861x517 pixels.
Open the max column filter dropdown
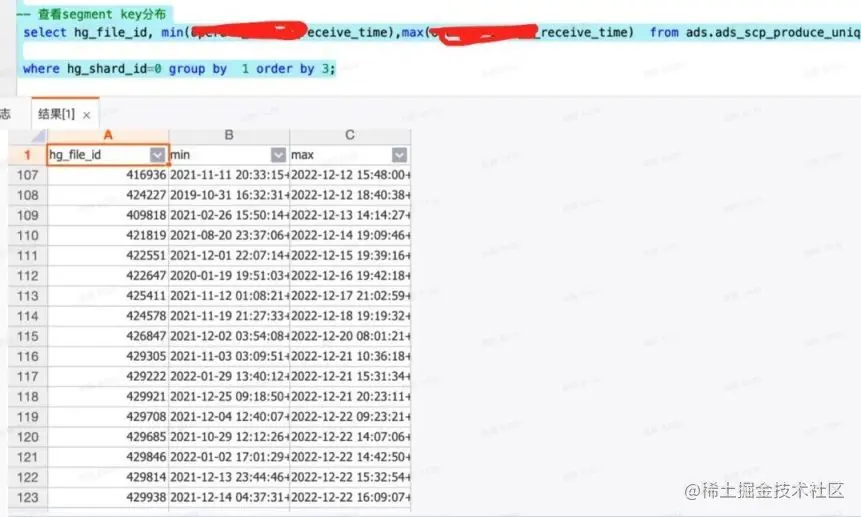[x=399, y=155]
